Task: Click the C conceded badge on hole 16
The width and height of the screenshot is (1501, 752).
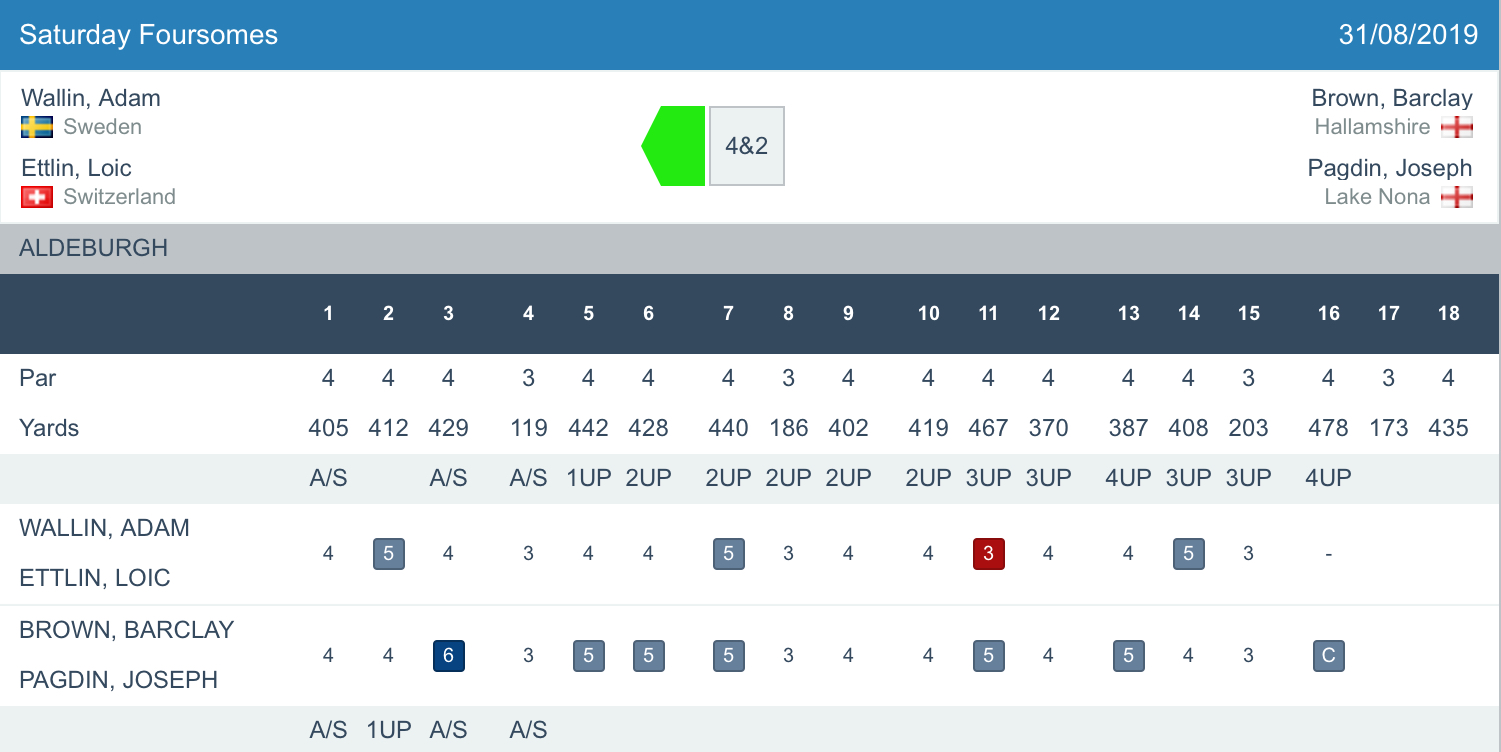Action: click(1328, 656)
